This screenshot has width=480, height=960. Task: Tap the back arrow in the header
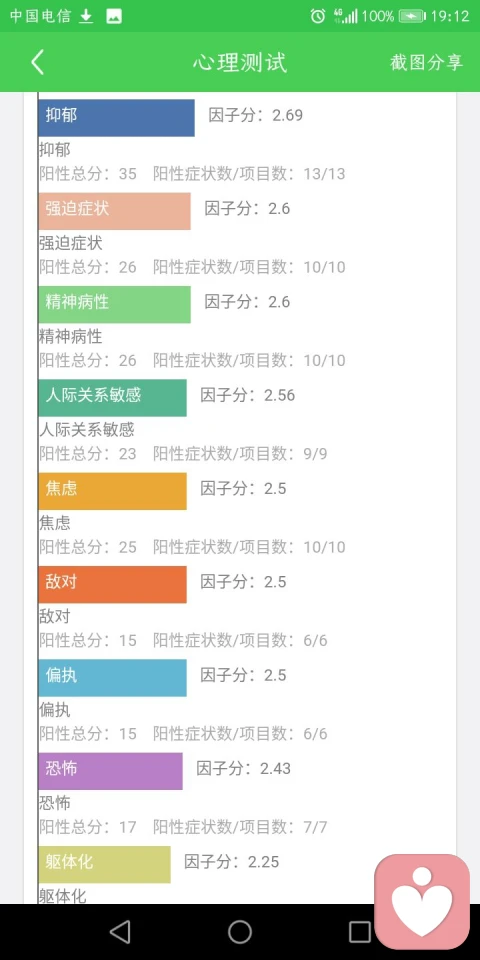coord(37,62)
